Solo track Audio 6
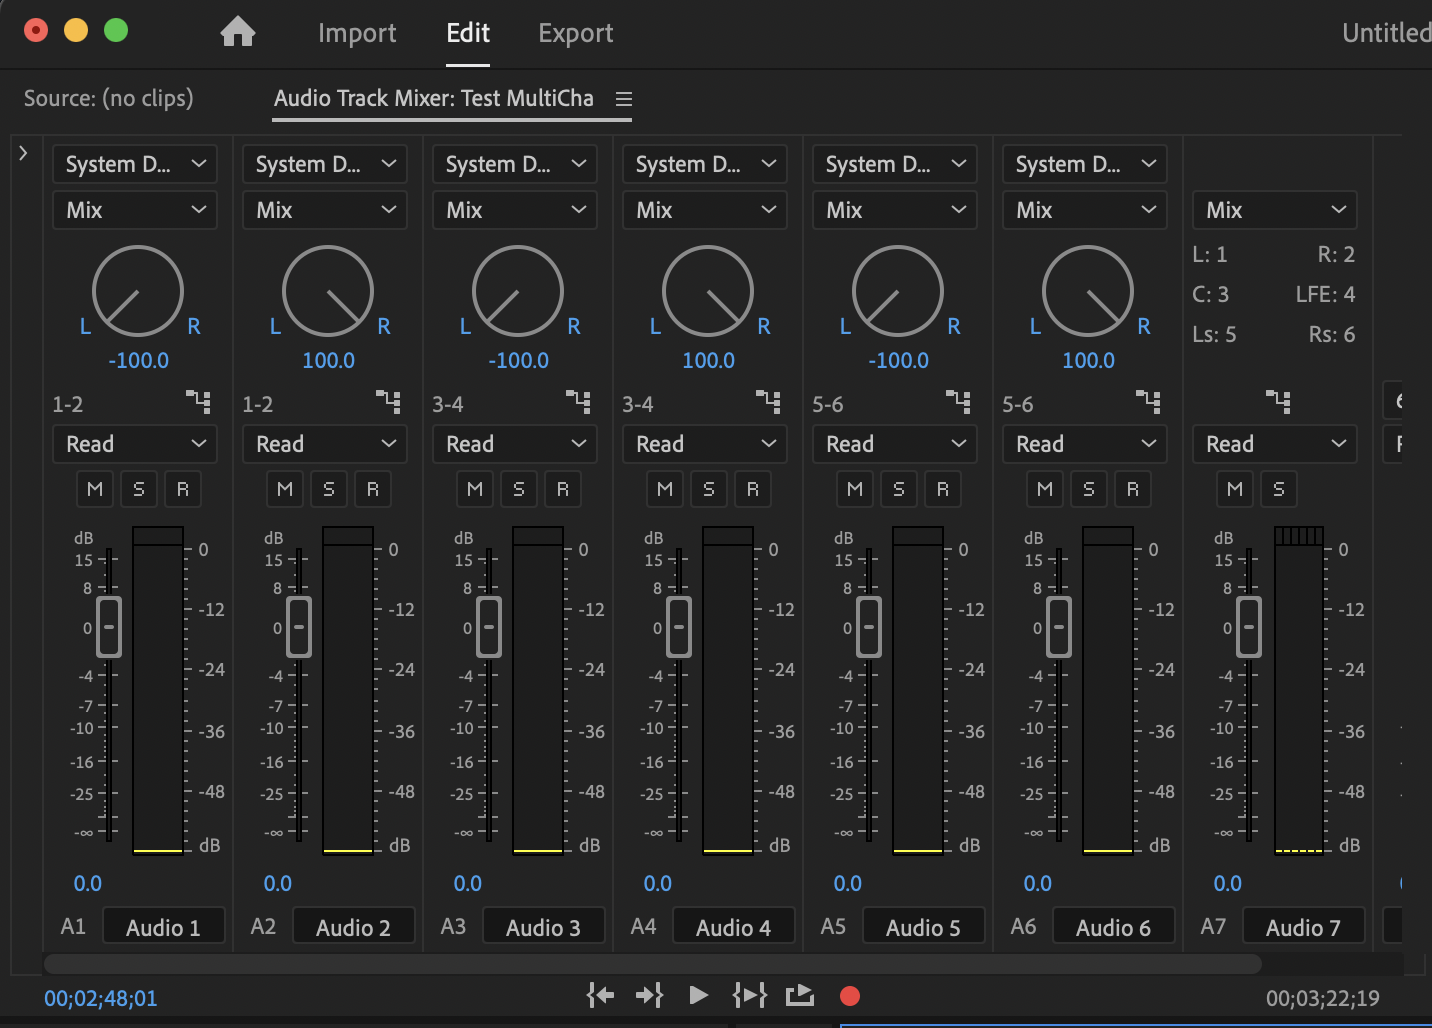 pyautogui.click(x=1089, y=489)
